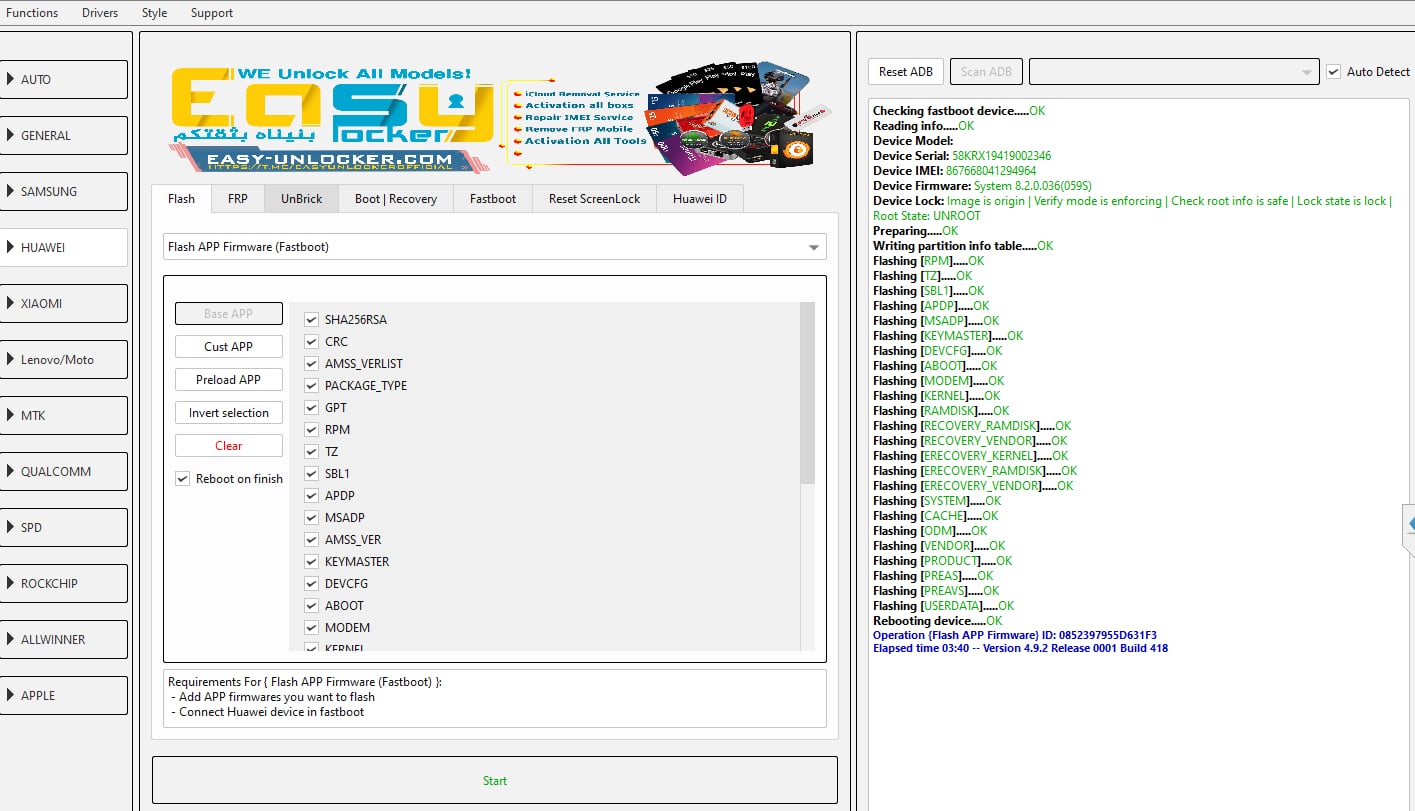Switch to the Huawei ID tab

click(x=700, y=199)
